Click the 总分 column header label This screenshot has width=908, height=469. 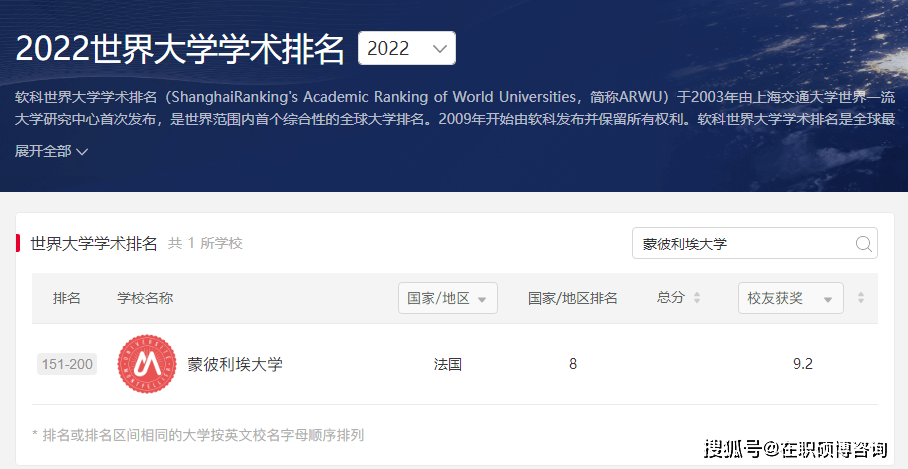670,298
